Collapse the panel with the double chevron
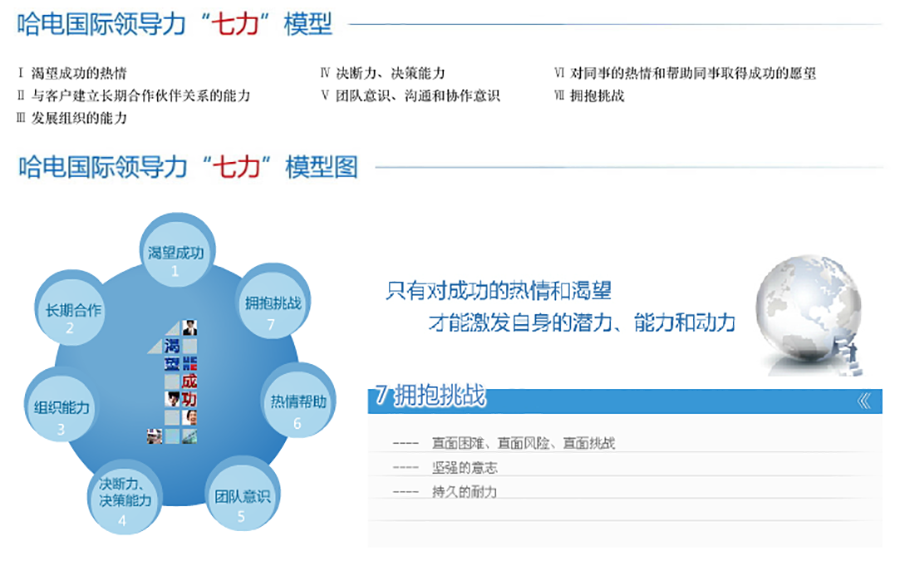The height and width of the screenshot is (571, 900). point(864,401)
